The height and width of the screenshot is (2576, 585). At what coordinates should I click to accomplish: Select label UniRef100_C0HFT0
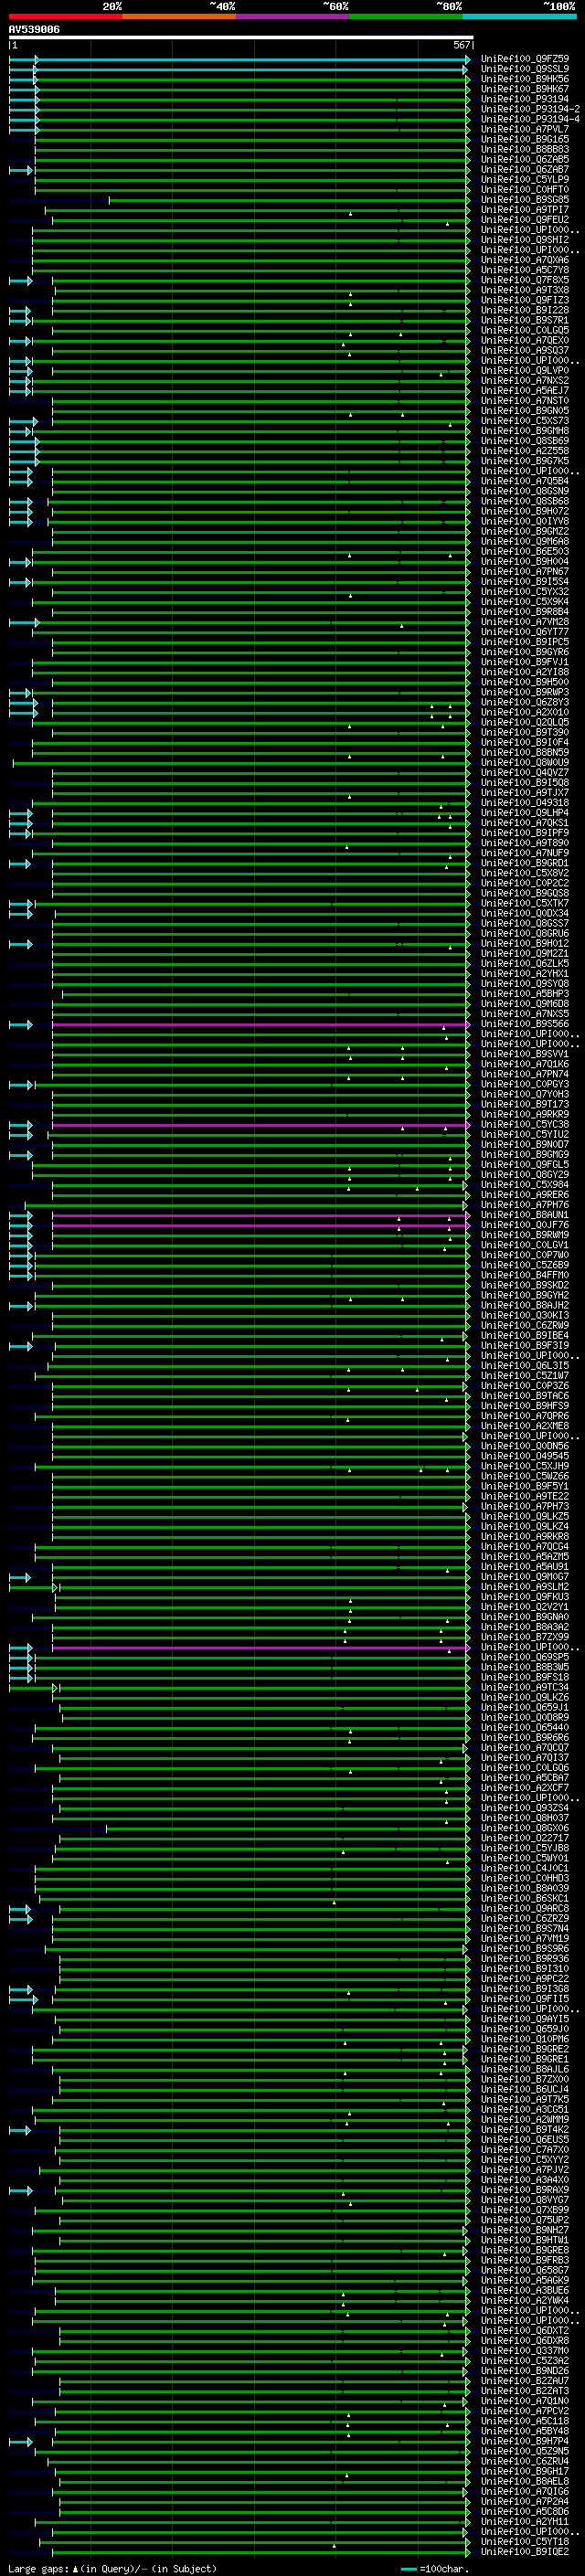[525, 190]
